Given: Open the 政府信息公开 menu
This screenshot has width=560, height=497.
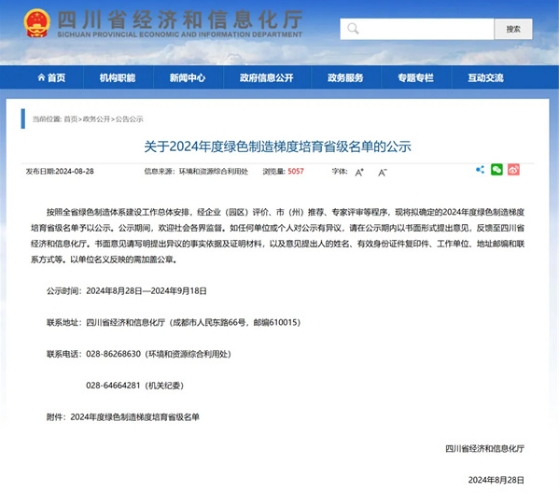Looking at the screenshot, I should 266,77.
